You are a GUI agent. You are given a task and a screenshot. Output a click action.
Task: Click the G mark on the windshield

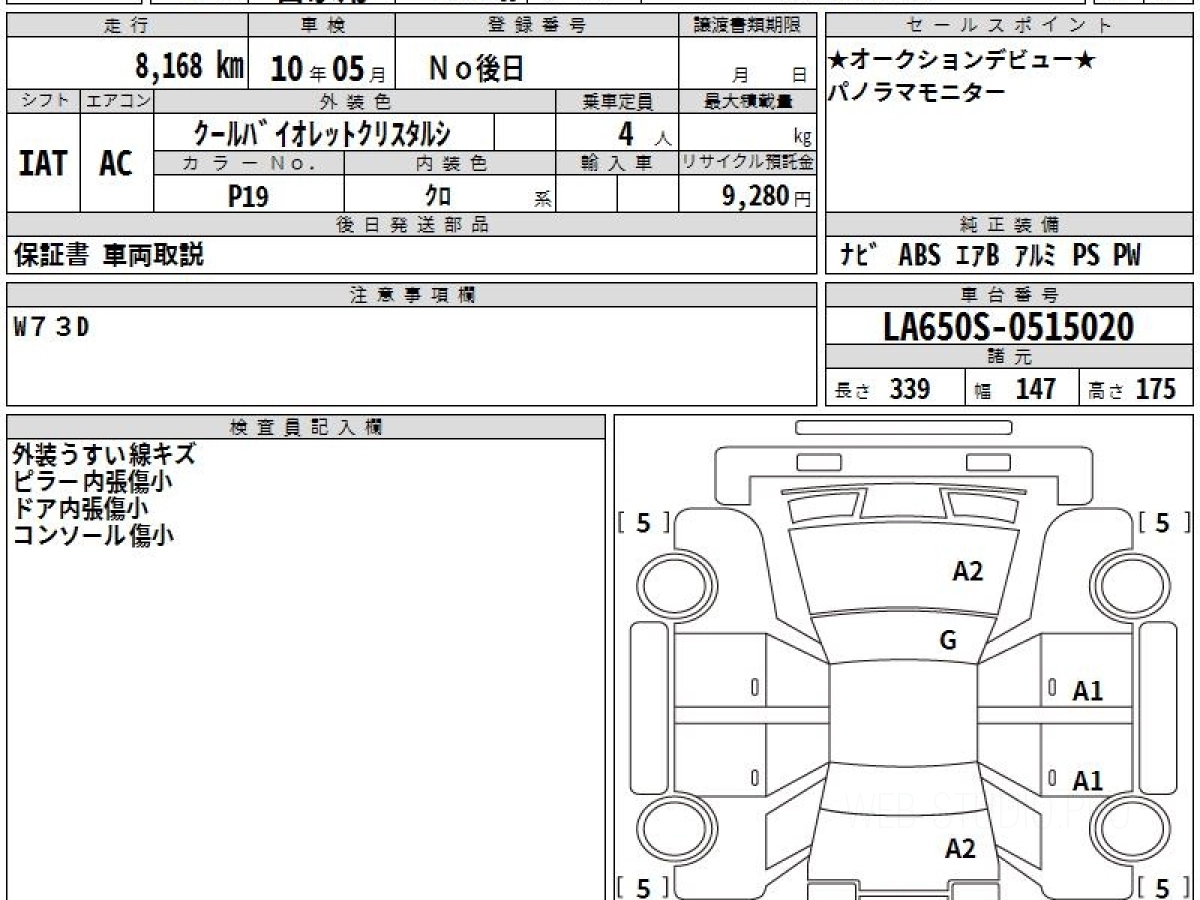tap(948, 642)
